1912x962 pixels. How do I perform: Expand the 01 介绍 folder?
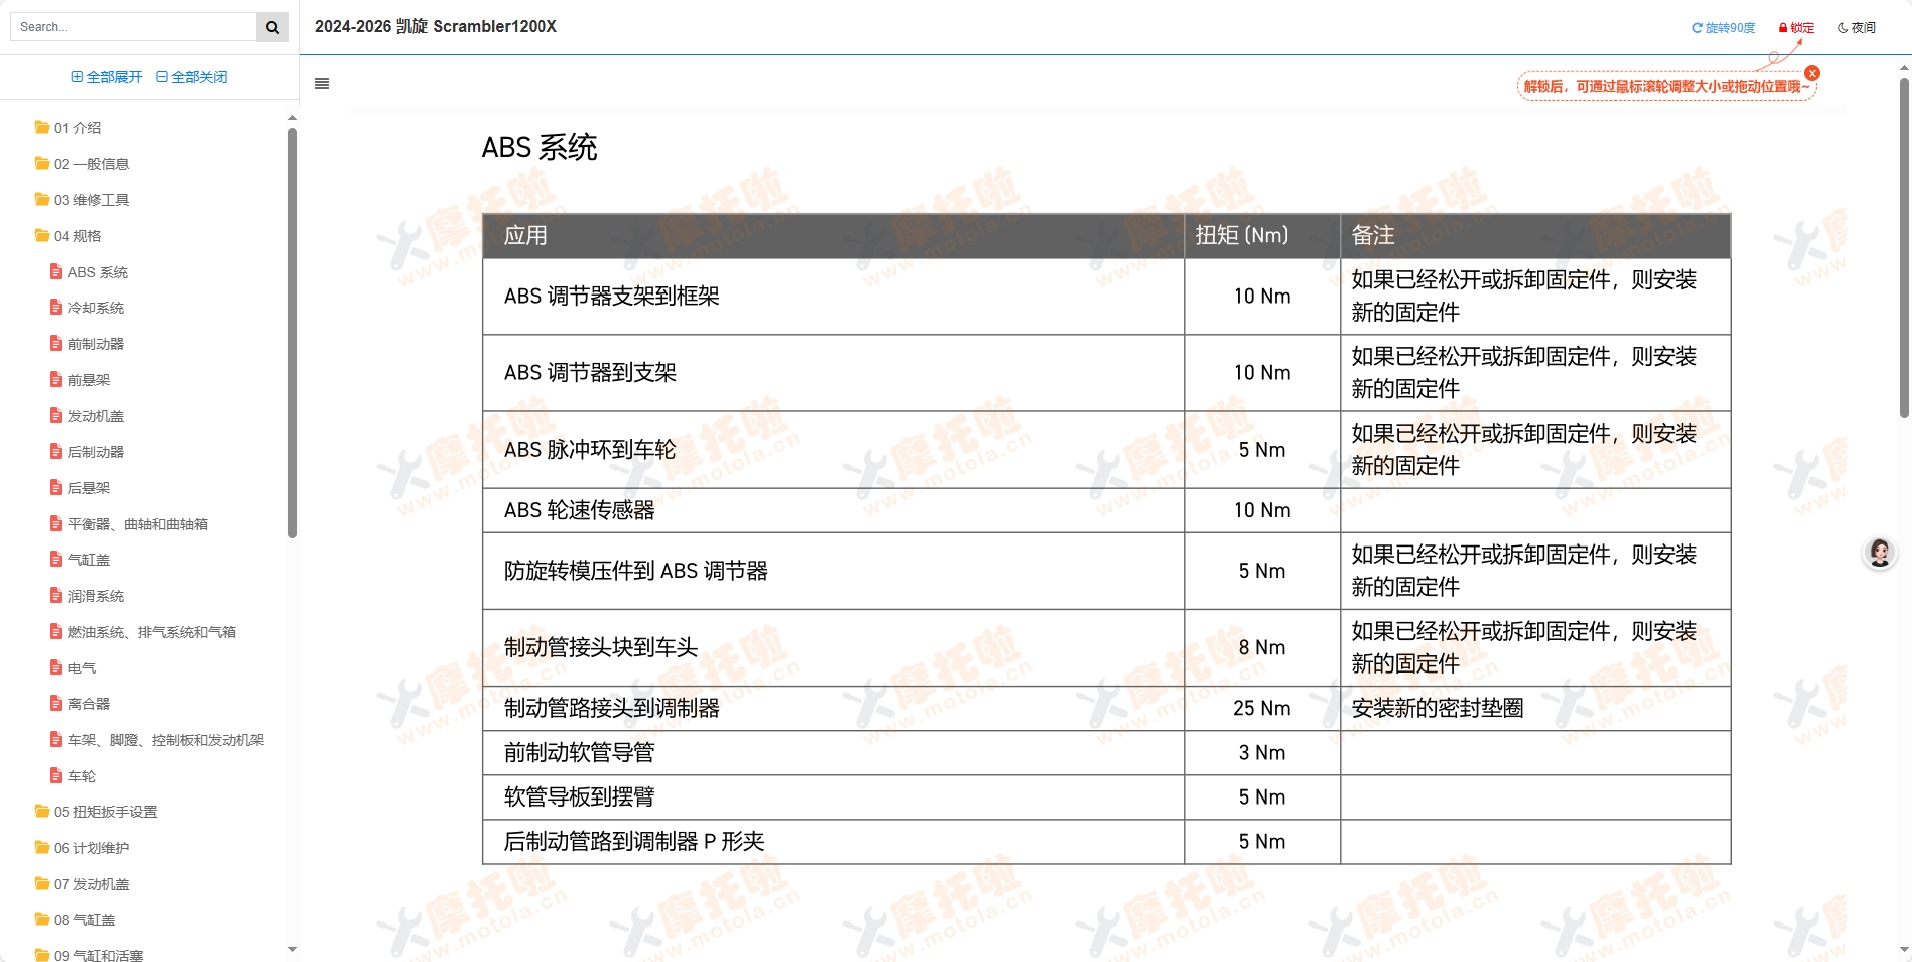[x=68, y=128]
